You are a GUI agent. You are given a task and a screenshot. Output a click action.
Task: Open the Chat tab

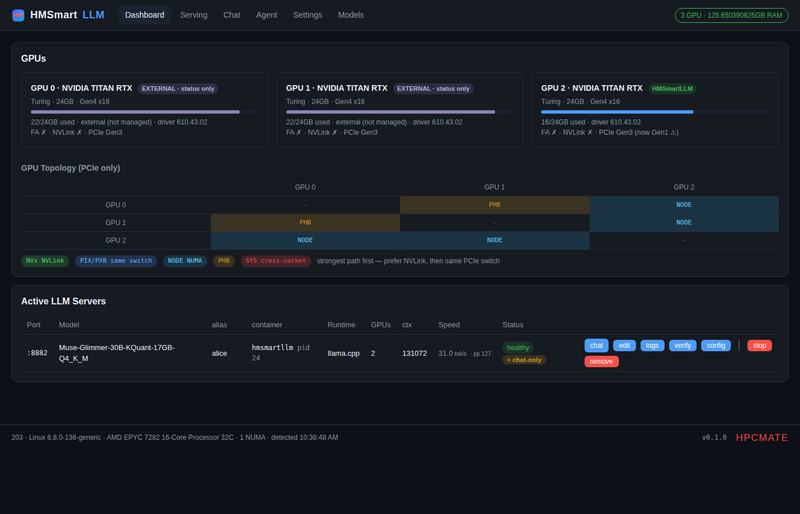(232, 15)
